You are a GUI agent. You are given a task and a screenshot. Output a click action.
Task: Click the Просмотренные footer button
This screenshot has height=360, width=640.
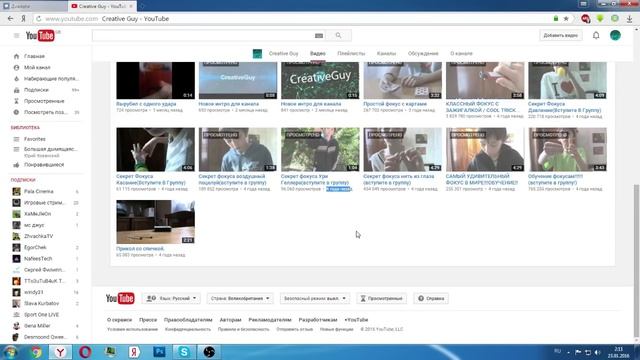pyautogui.click(x=382, y=298)
